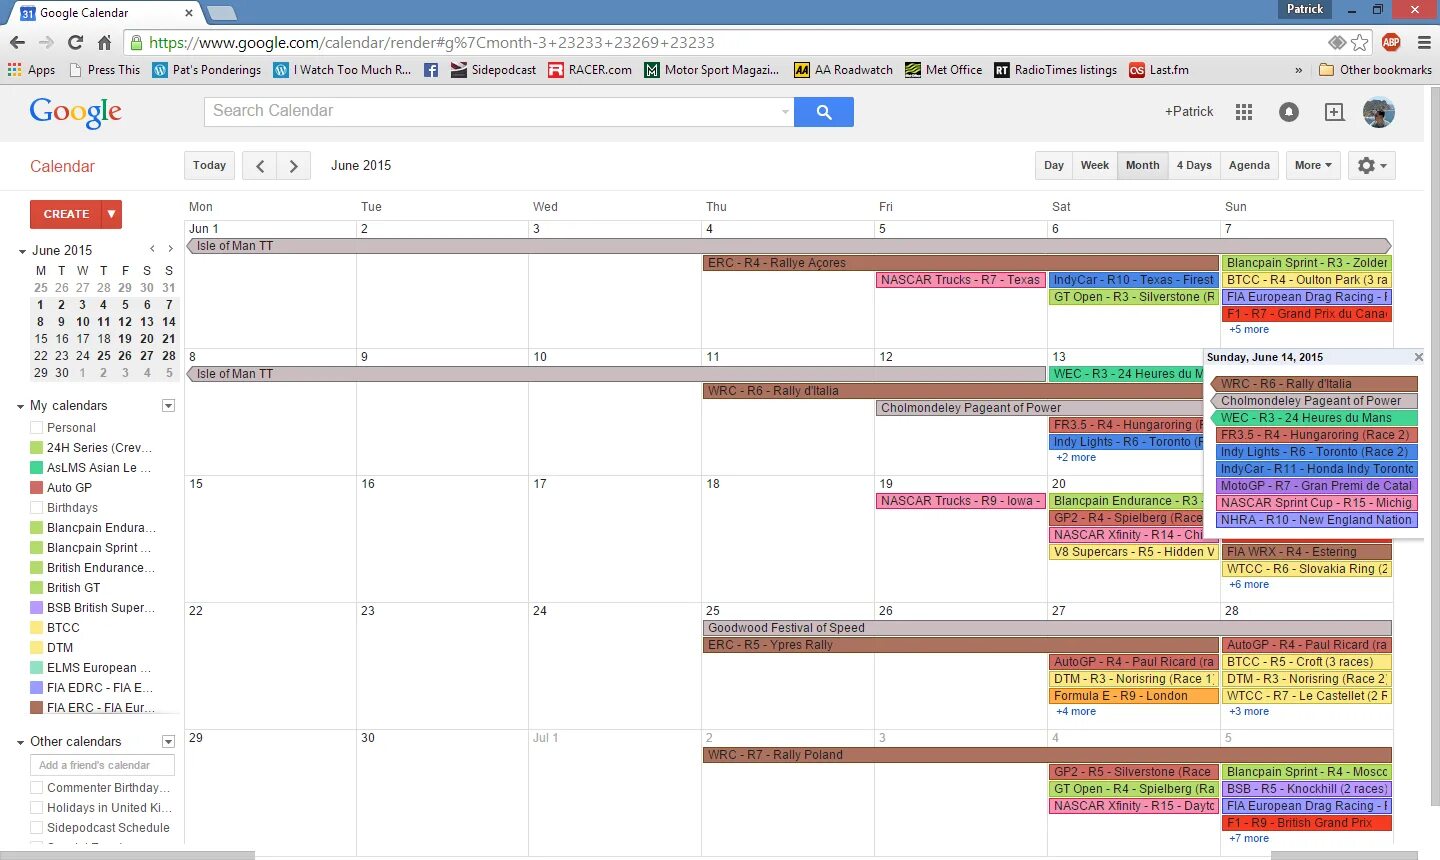
Task: Switch to Day view
Action: 1054,166
